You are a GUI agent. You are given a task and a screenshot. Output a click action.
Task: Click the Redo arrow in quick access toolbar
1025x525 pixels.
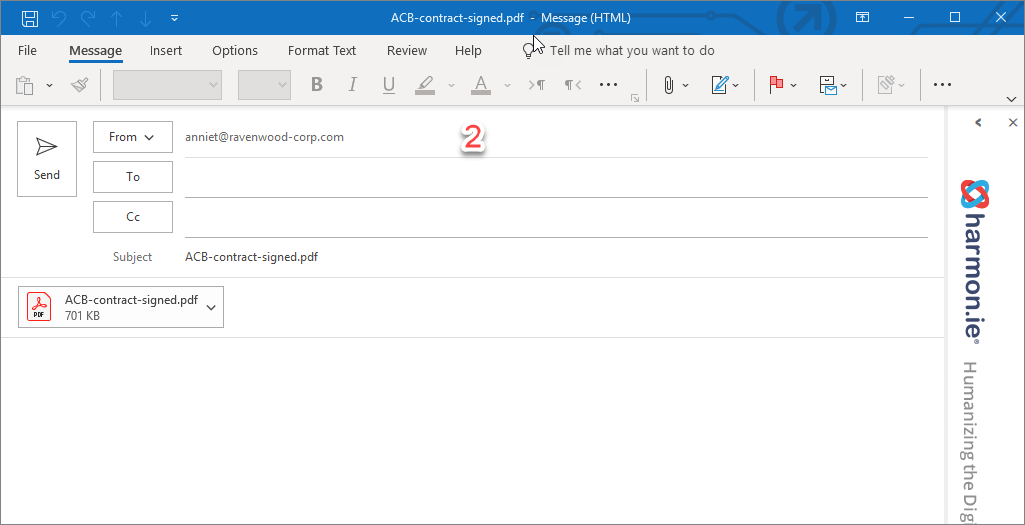(x=88, y=18)
